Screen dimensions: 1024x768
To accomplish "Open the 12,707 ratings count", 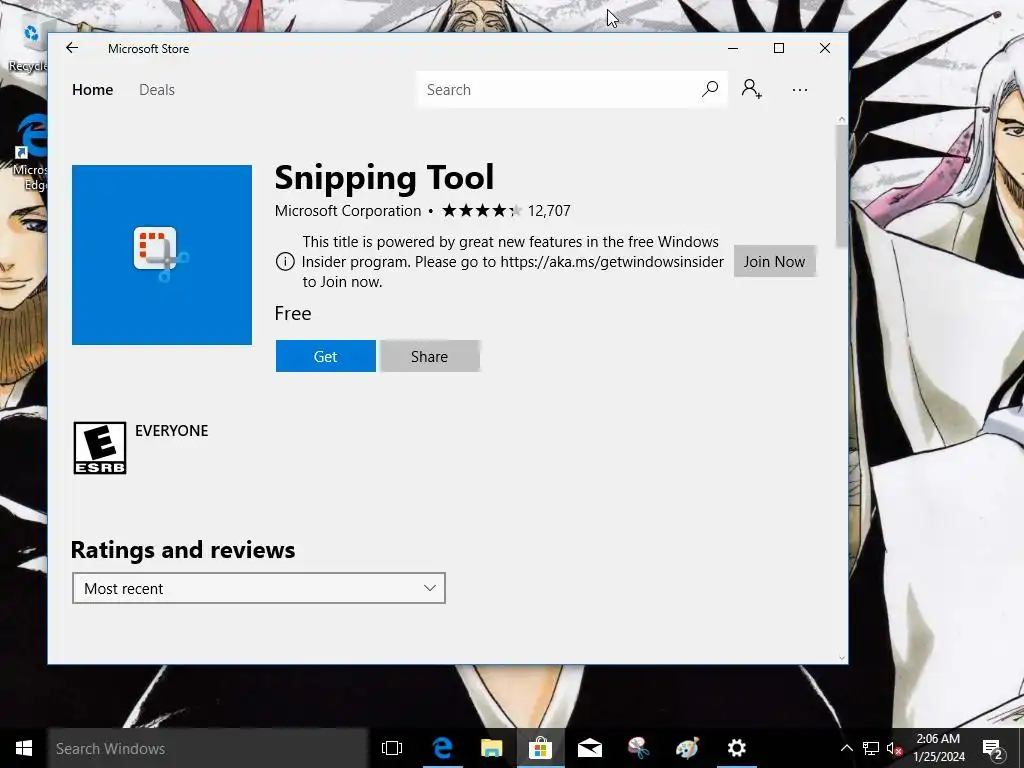I will click(x=549, y=210).
